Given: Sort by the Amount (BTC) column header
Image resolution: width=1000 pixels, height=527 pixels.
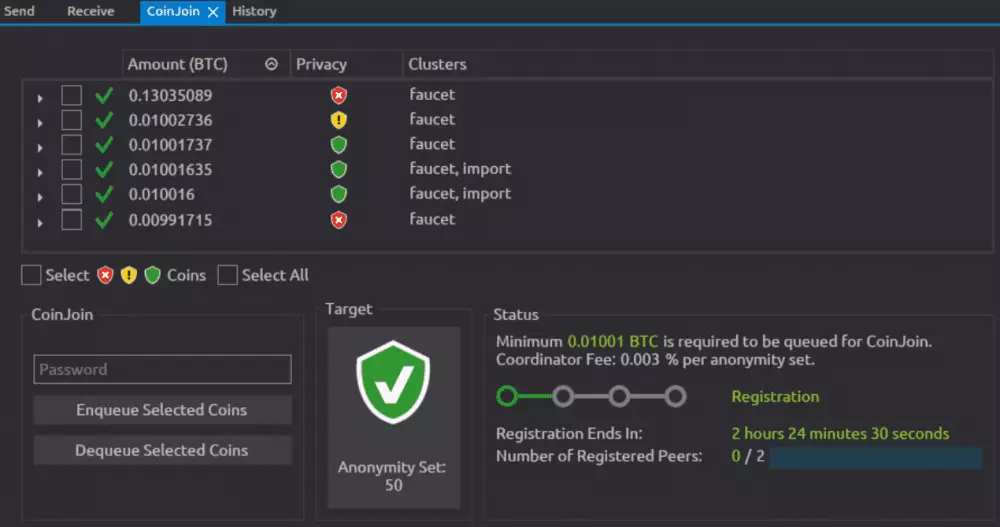Looking at the screenshot, I should (206, 64).
